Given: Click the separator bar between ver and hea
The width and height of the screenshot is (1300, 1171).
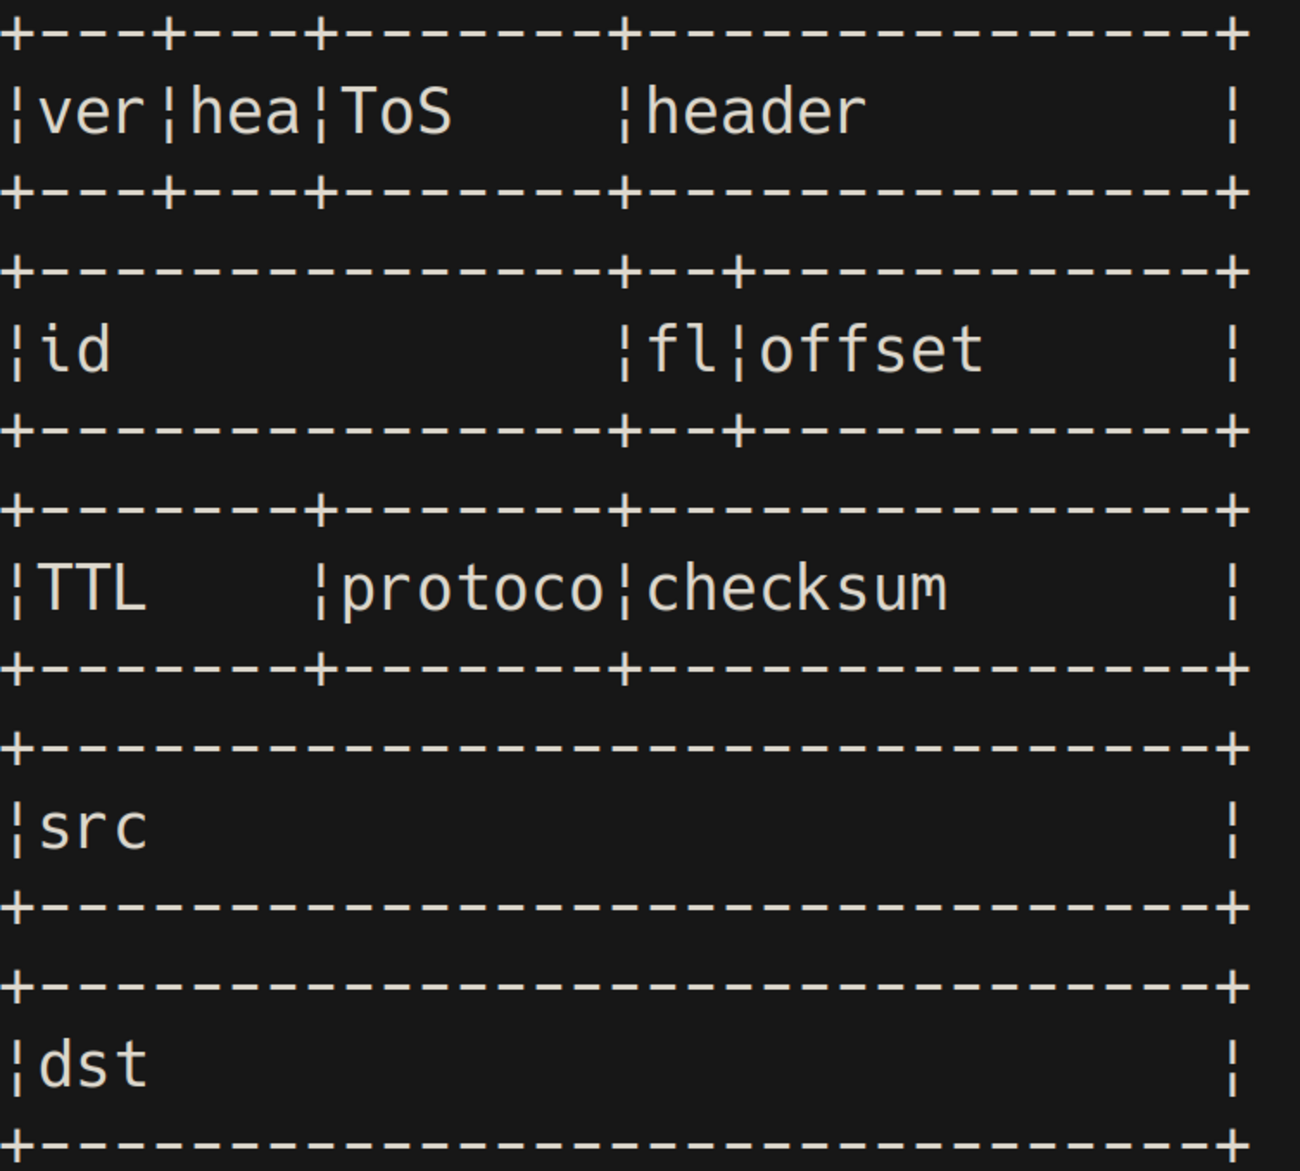Looking at the screenshot, I should coord(168,114).
